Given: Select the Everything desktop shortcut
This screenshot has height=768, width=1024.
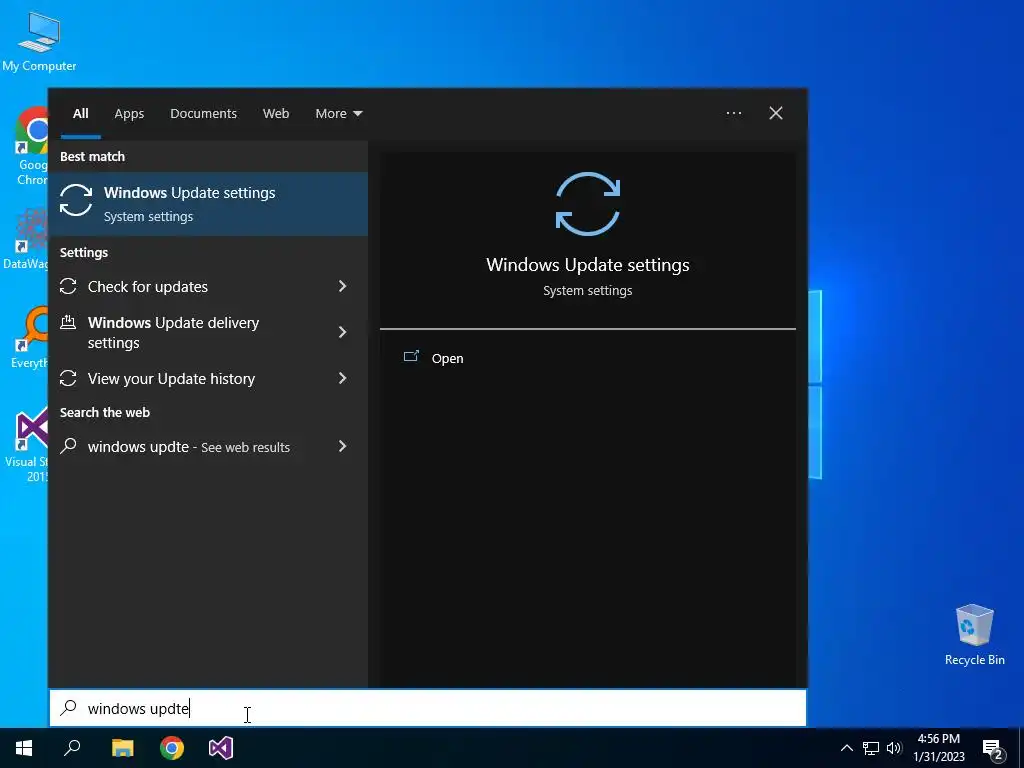Looking at the screenshot, I should point(30,338).
